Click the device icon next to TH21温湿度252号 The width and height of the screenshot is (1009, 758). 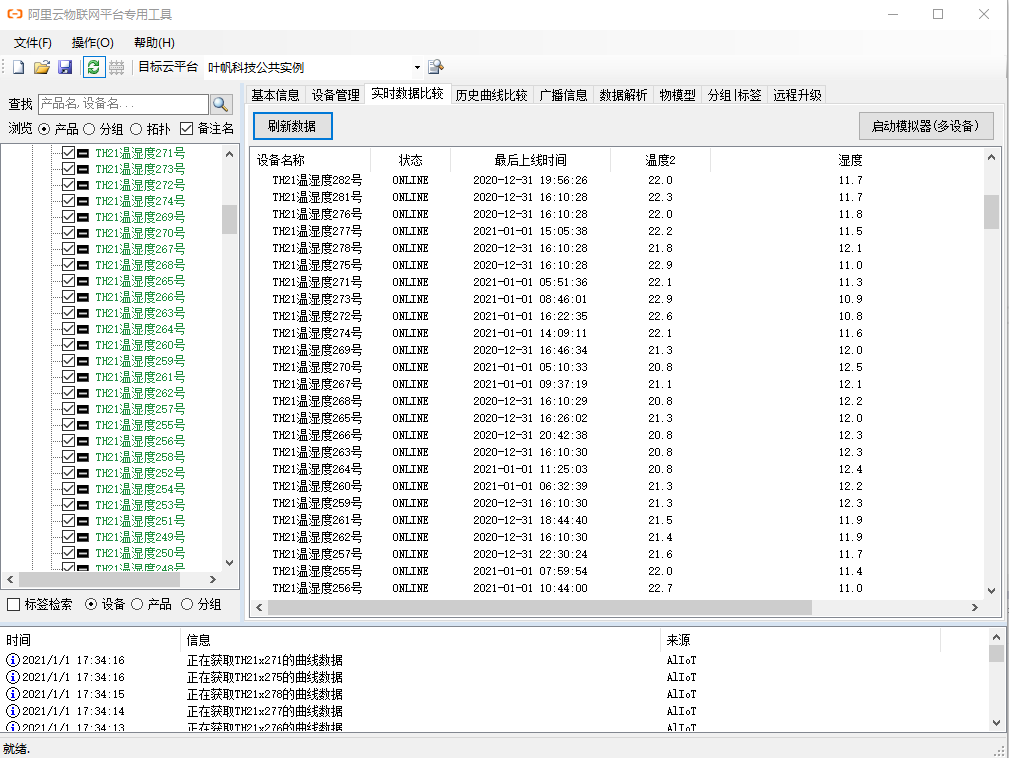83,473
